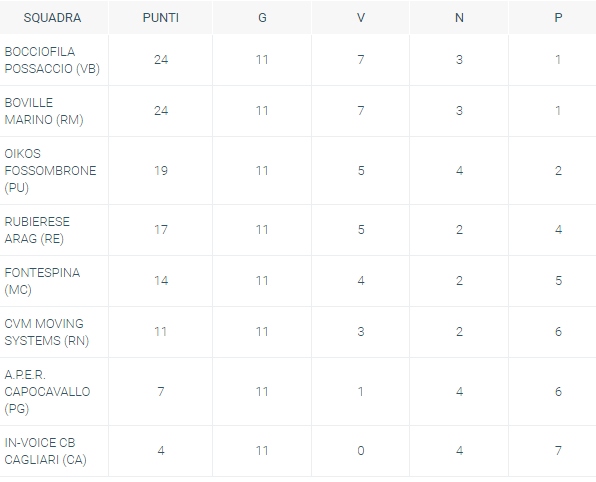The width and height of the screenshot is (596, 482).
Task: Click the 17 points value for Rubierese
Action: pyautogui.click(x=161, y=230)
